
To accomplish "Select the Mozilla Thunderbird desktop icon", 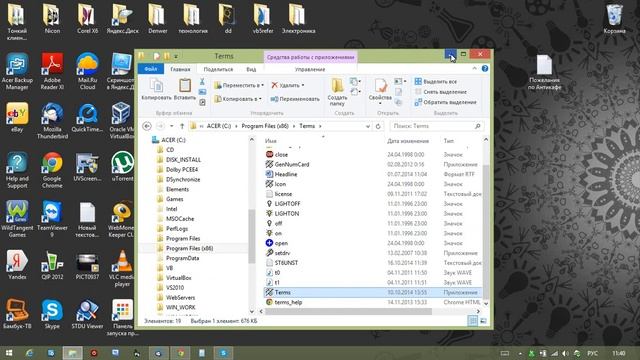I will pos(52,120).
